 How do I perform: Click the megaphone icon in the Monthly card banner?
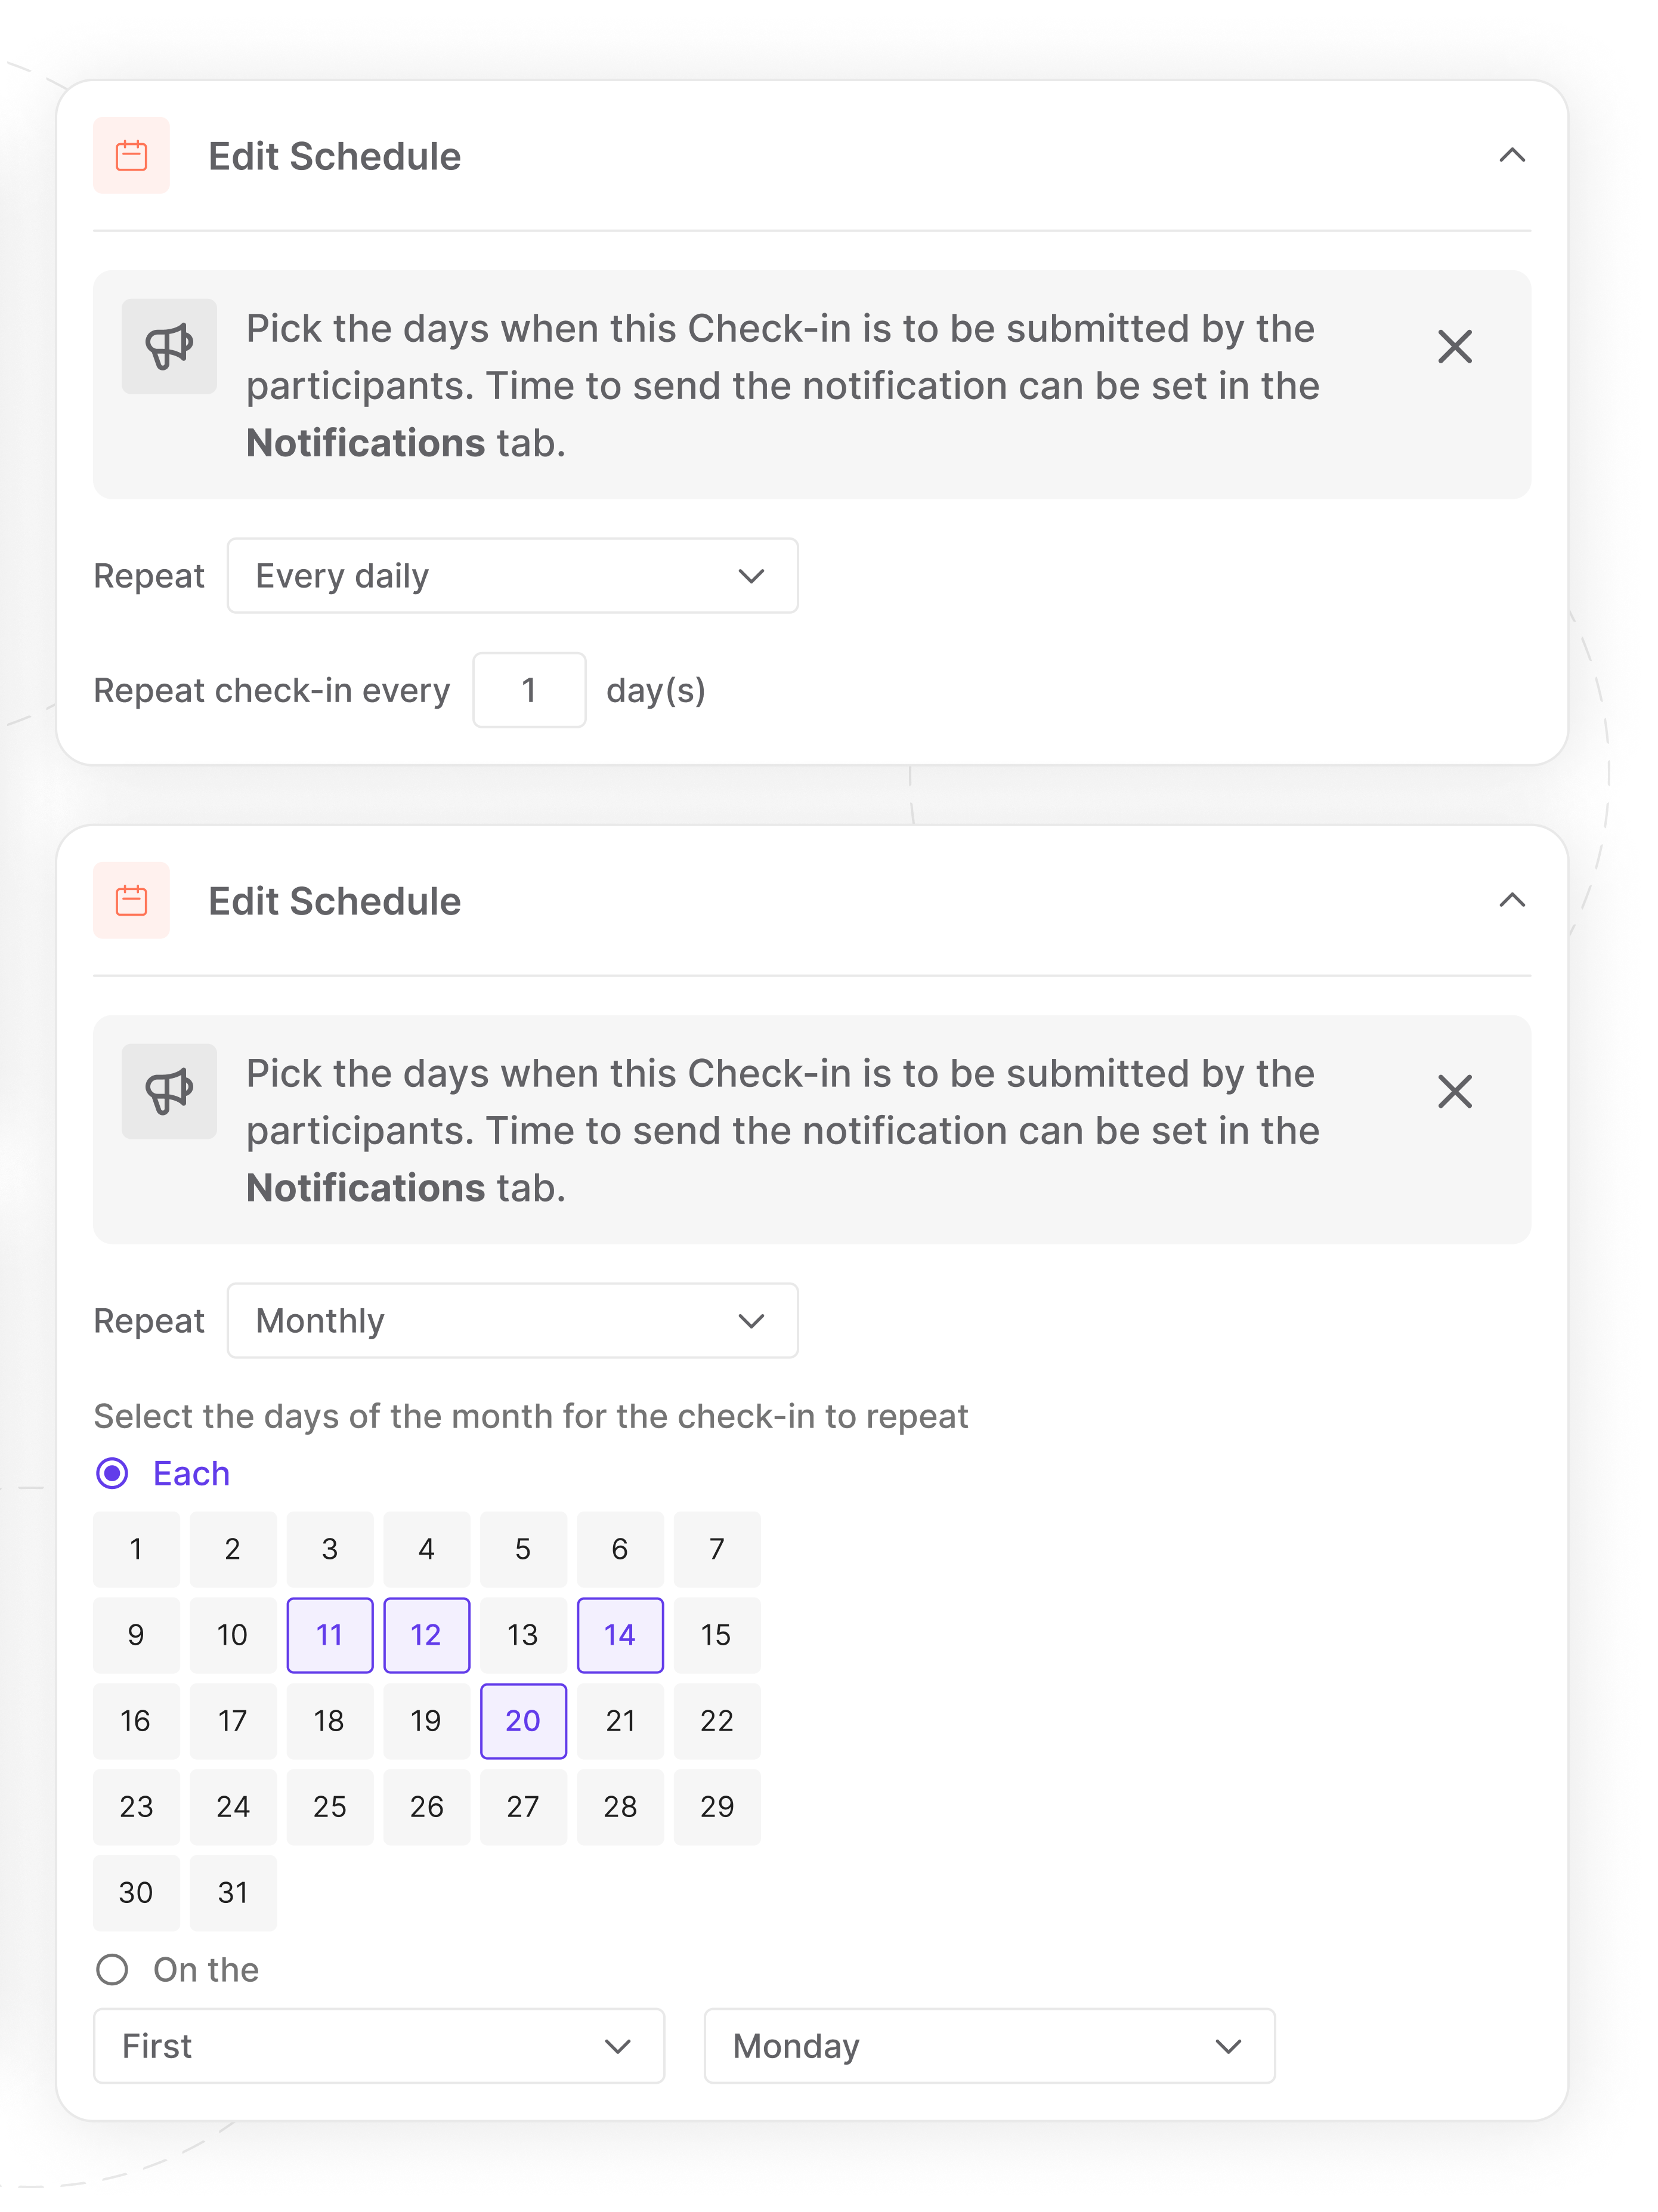point(169,1091)
